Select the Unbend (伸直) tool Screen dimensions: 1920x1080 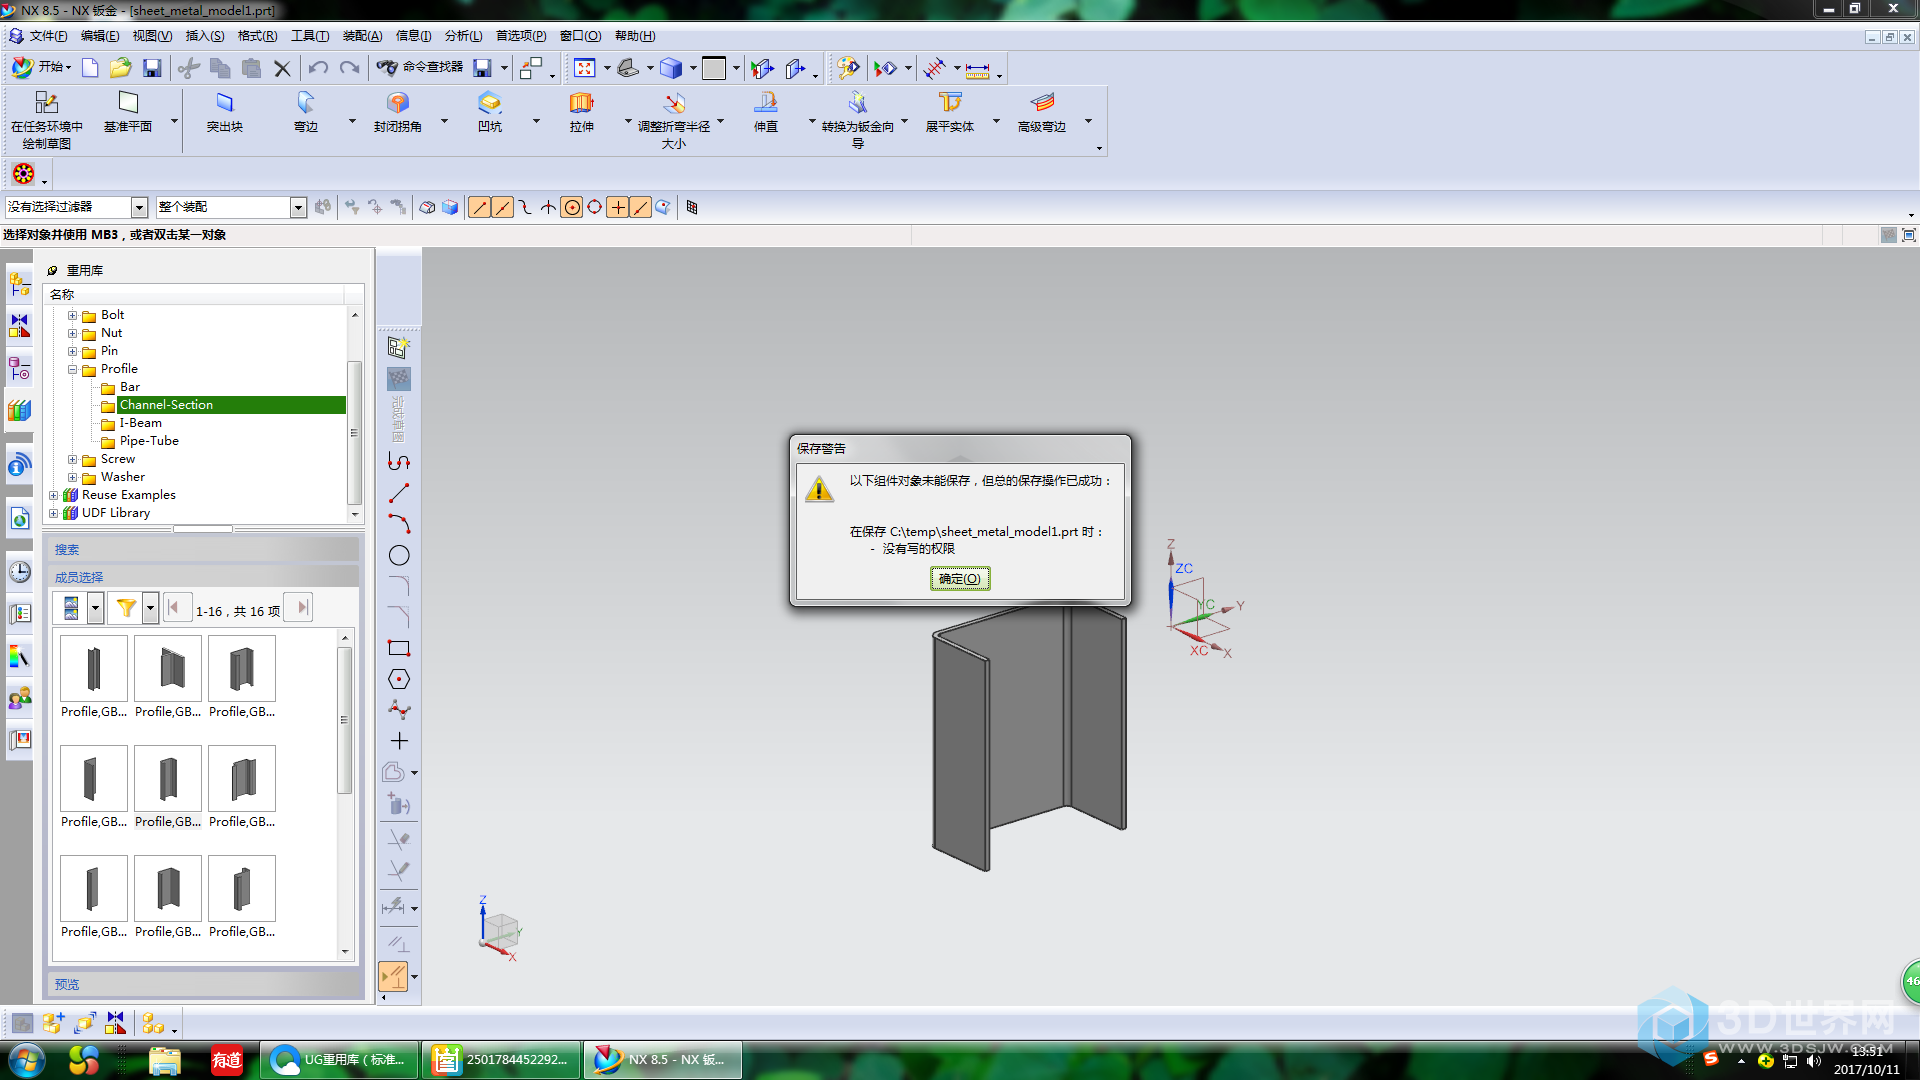766,112
